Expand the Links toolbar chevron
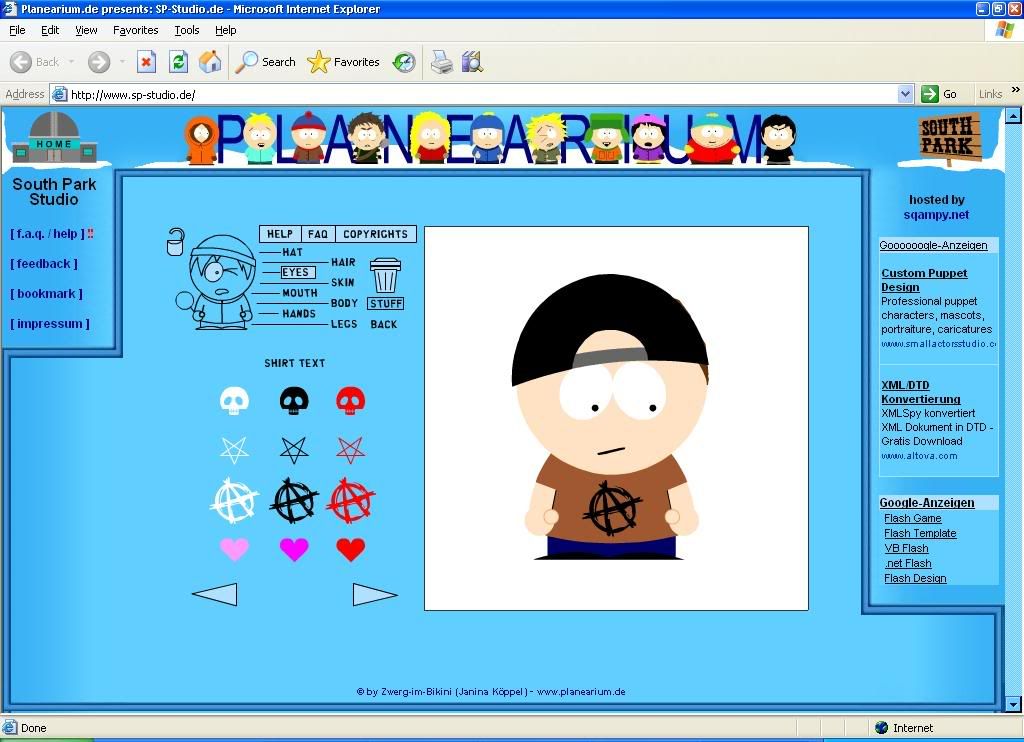1024x742 pixels. click(x=1016, y=89)
